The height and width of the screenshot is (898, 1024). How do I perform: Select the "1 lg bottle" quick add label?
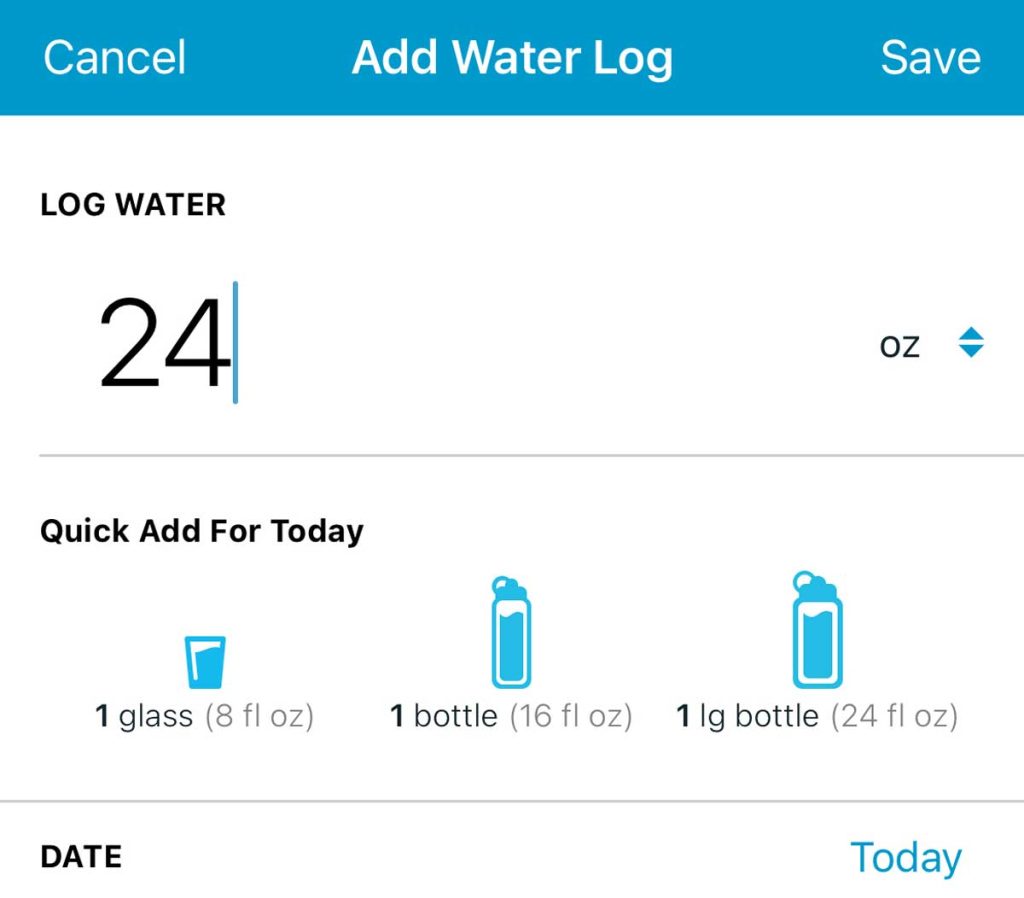(x=748, y=717)
